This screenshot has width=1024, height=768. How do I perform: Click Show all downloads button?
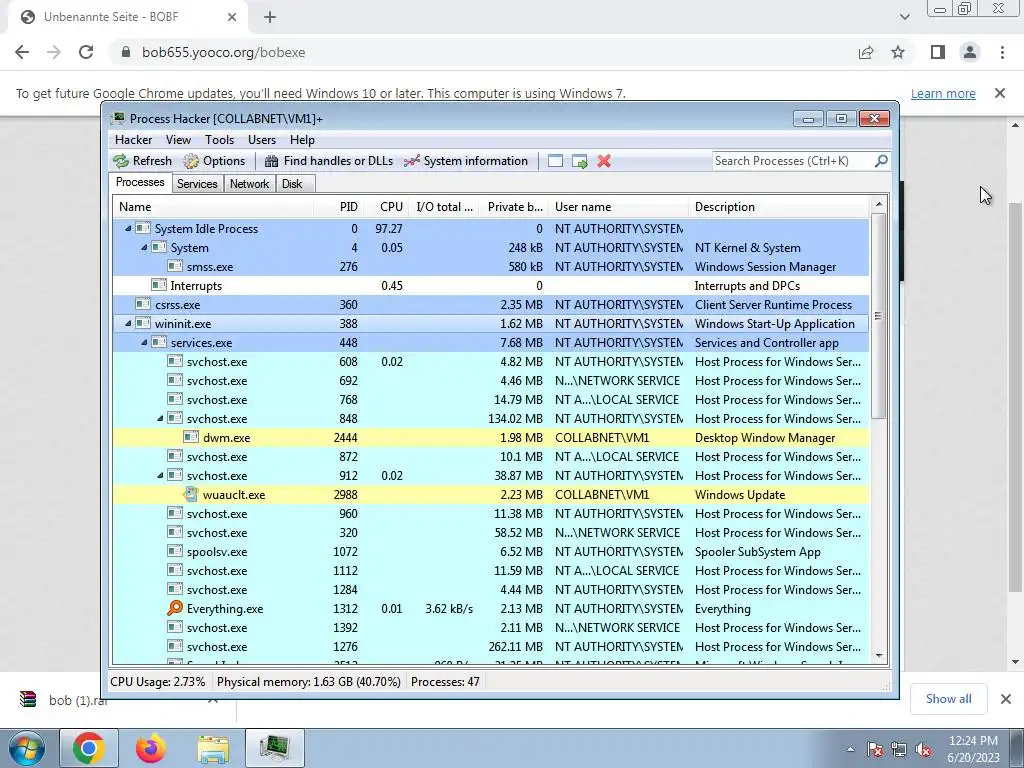click(948, 699)
